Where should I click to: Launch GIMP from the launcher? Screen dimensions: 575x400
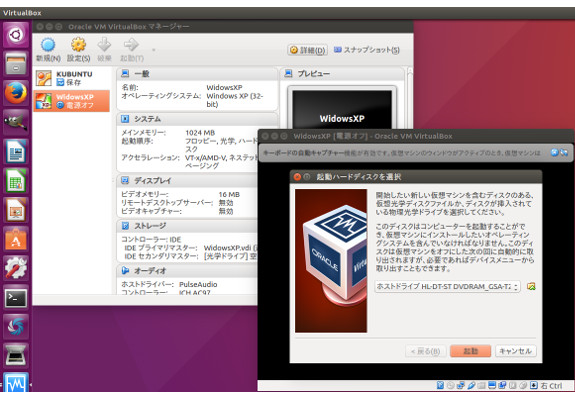[16, 122]
